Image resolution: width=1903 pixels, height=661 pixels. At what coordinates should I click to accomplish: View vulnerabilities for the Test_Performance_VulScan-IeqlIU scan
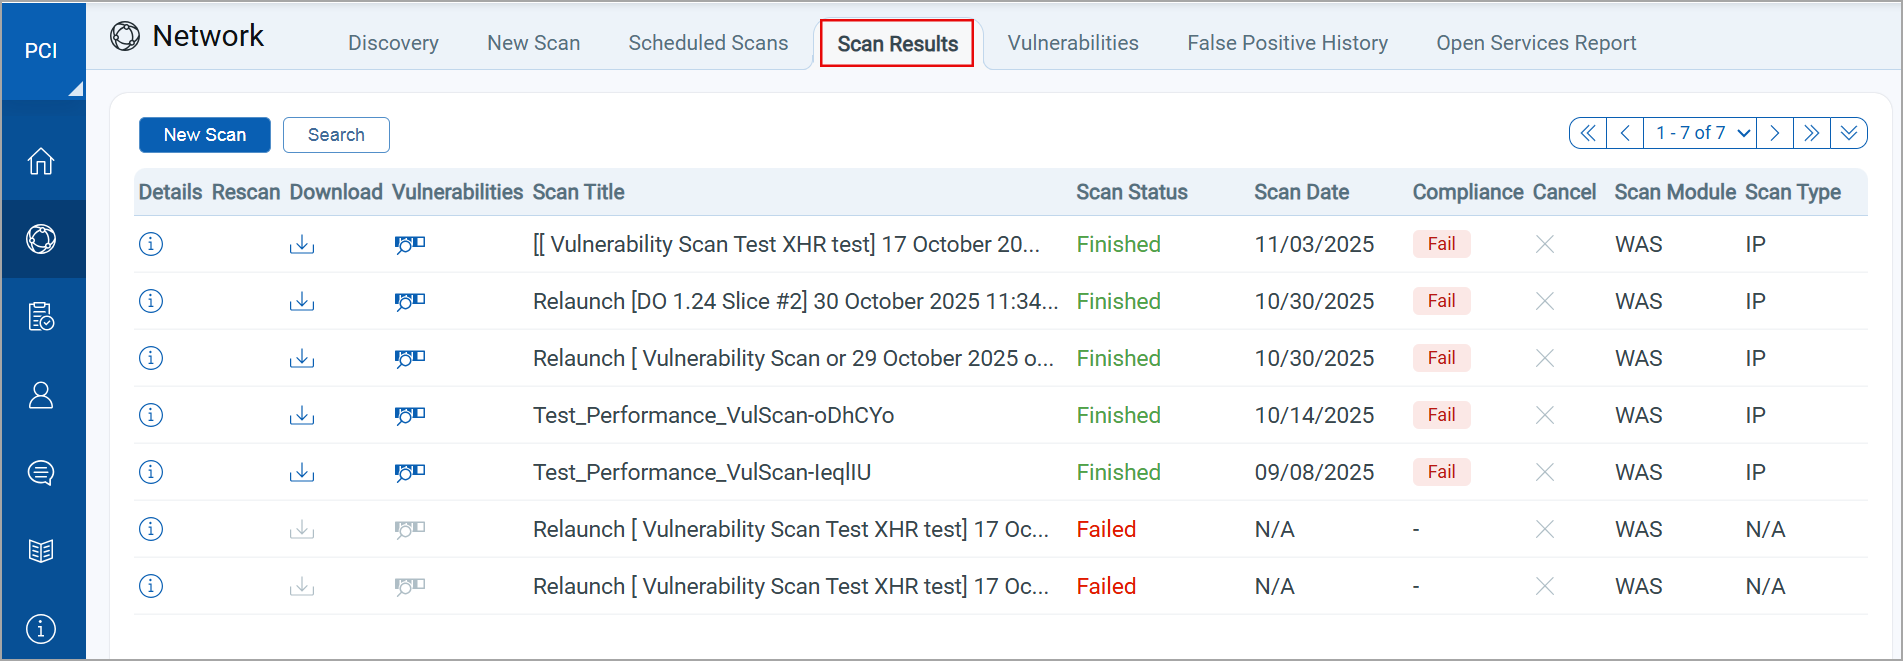[x=409, y=472]
